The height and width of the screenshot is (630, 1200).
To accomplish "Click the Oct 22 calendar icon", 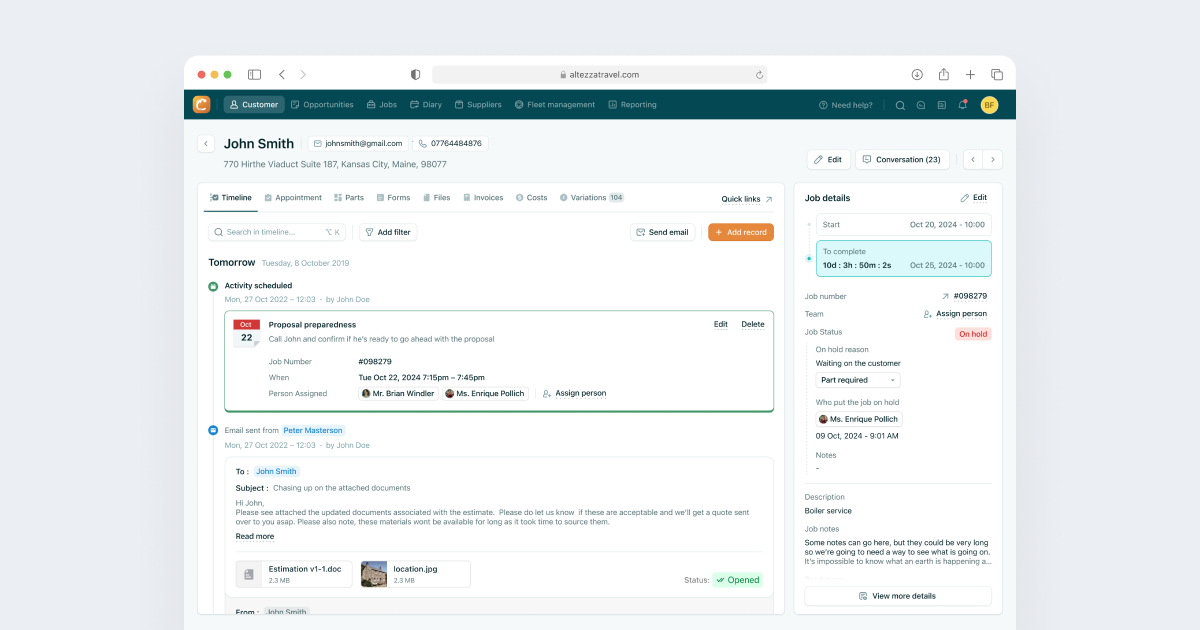I will (246, 333).
